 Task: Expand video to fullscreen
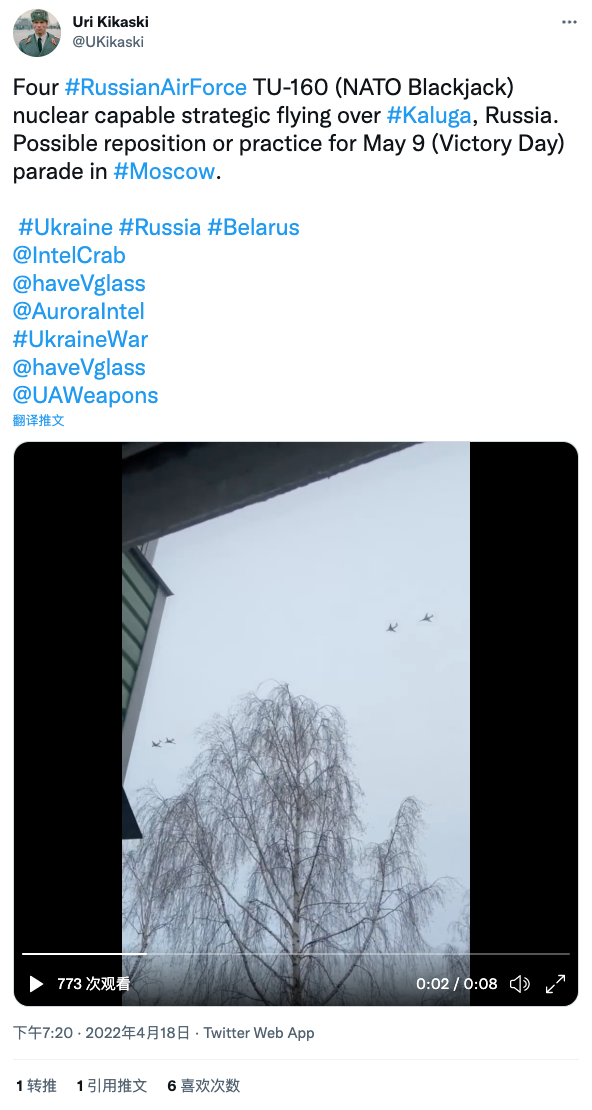[x=555, y=983]
